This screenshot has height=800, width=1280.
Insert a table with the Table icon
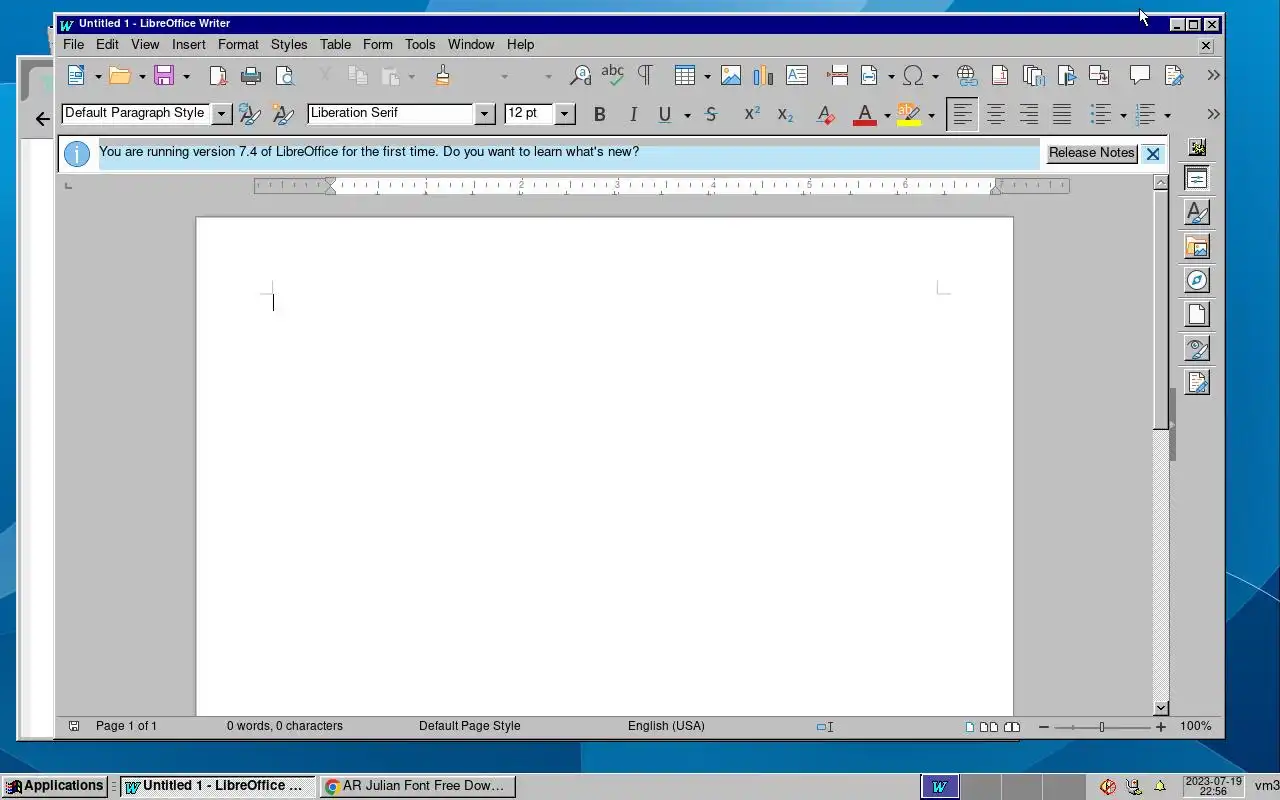point(685,75)
